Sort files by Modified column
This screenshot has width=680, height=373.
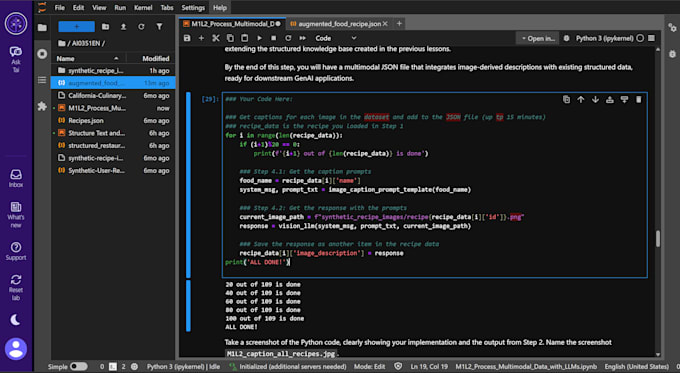(151, 59)
